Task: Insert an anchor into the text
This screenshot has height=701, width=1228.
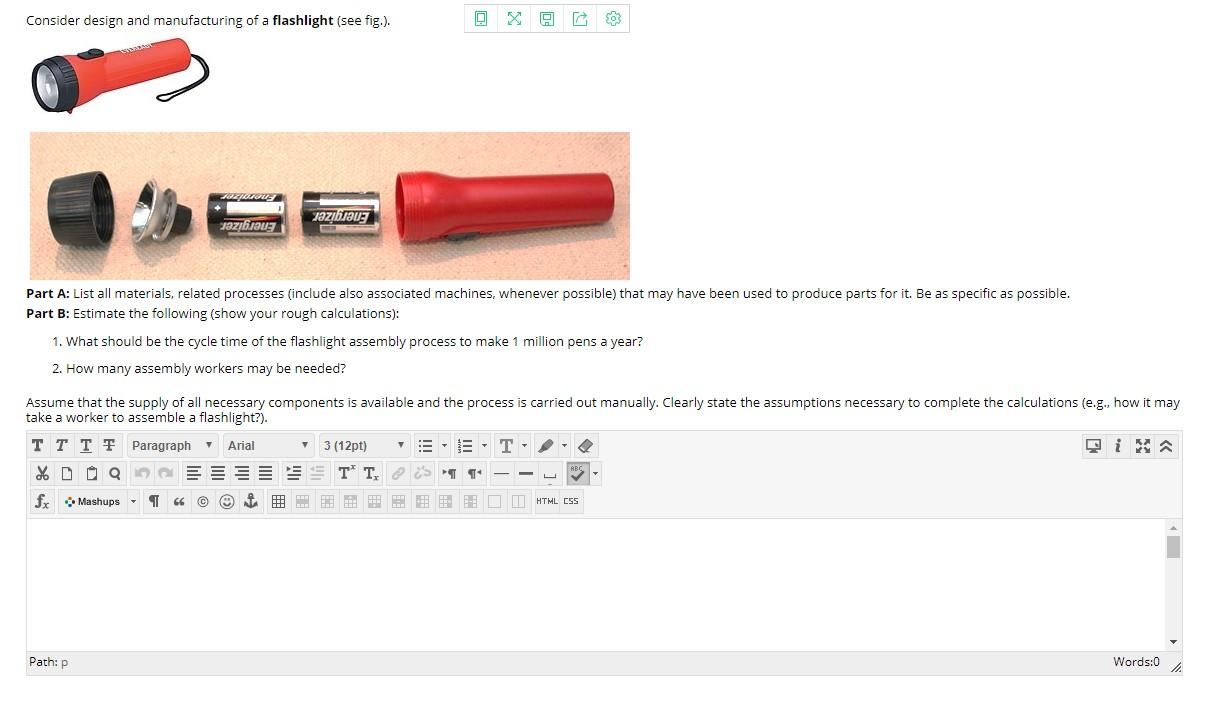Action: click(251, 501)
